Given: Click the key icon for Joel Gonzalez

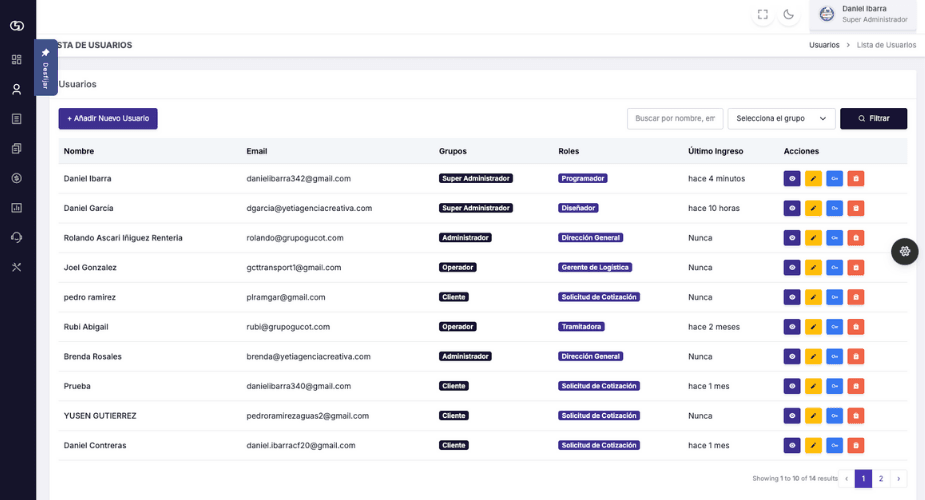Looking at the screenshot, I should point(834,268).
